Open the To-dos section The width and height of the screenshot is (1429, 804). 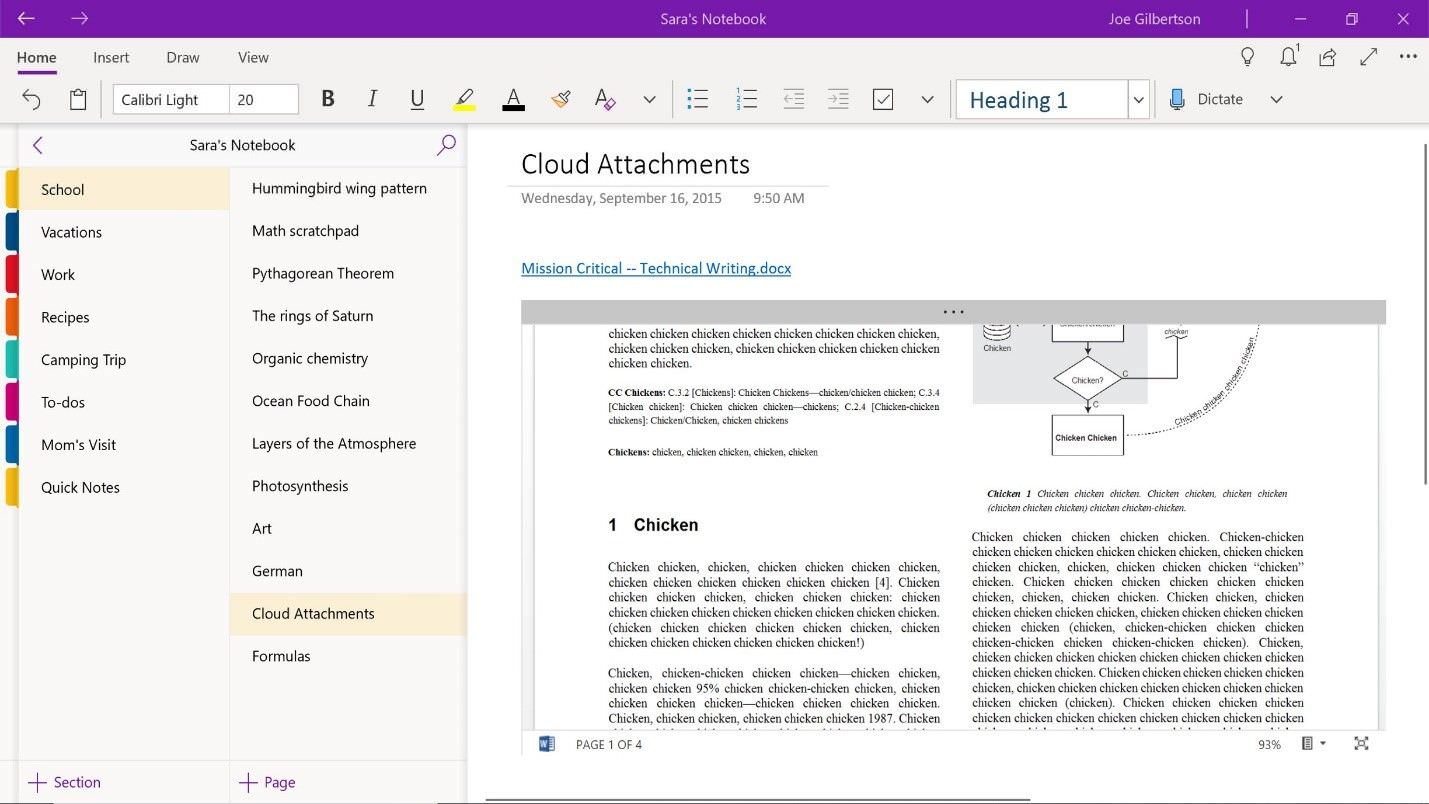(x=124, y=402)
